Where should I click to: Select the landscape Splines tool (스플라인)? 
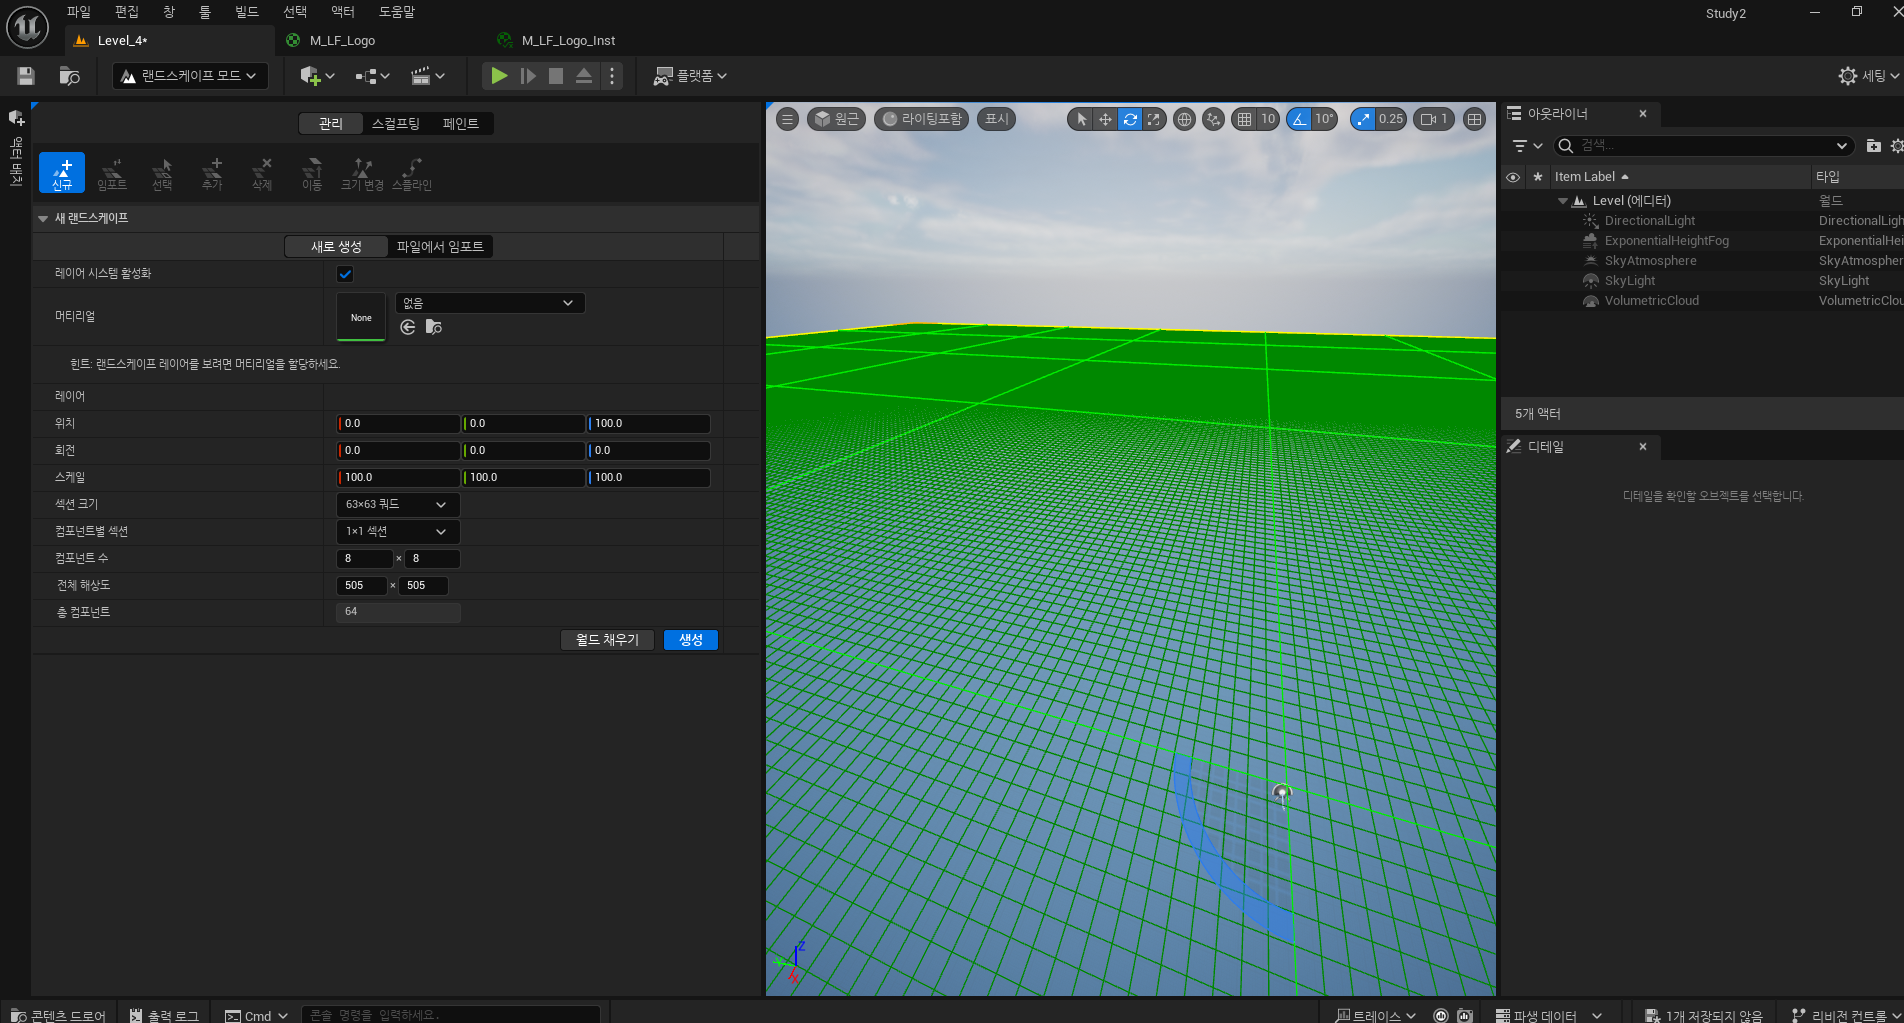[412, 172]
